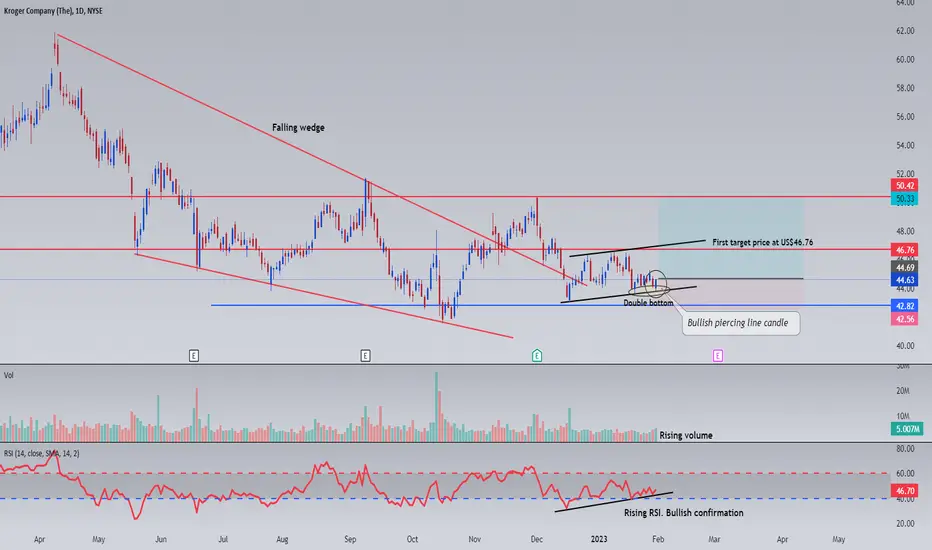932x550 pixels.
Task: Click the 'First target price at US$46.76' note
Action: point(763,242)
